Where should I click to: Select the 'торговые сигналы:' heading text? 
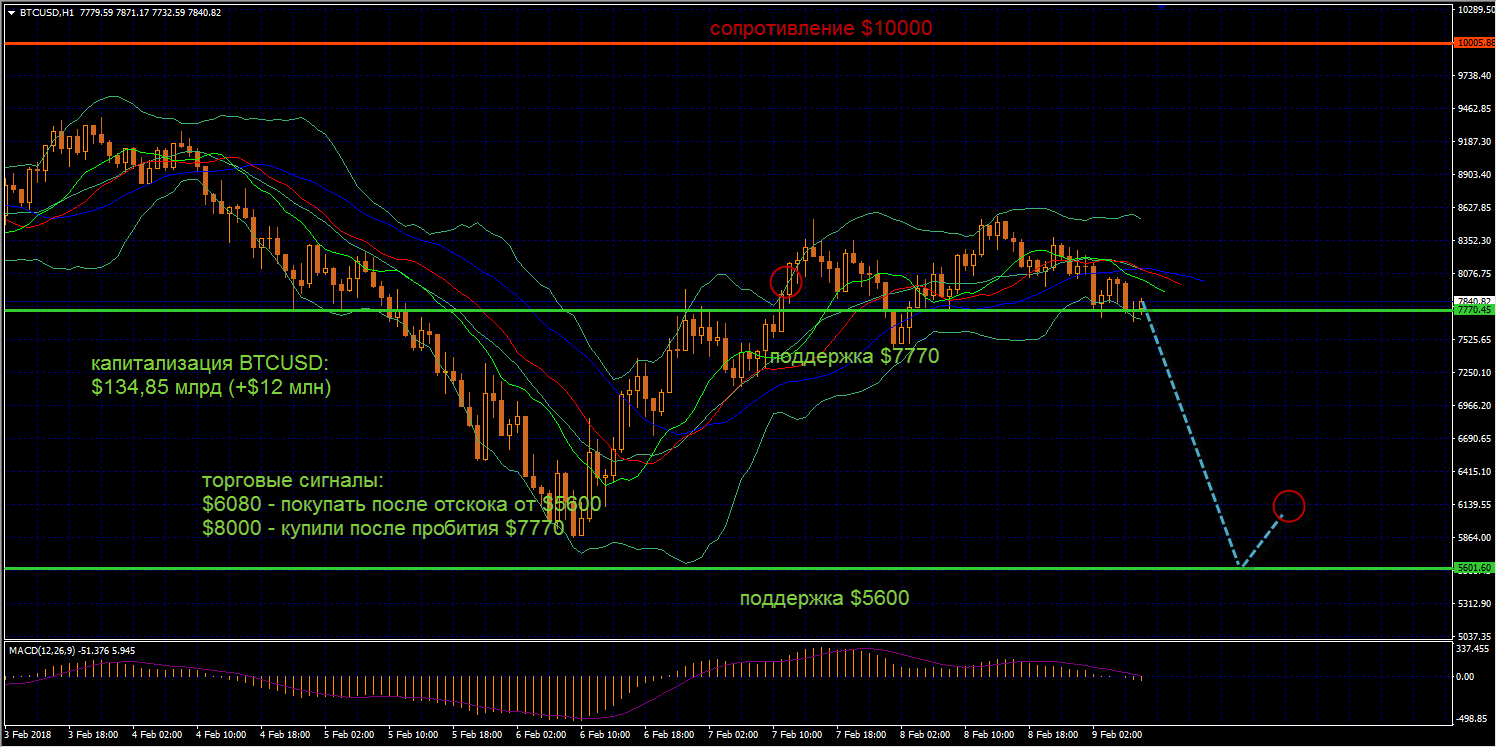293,481
